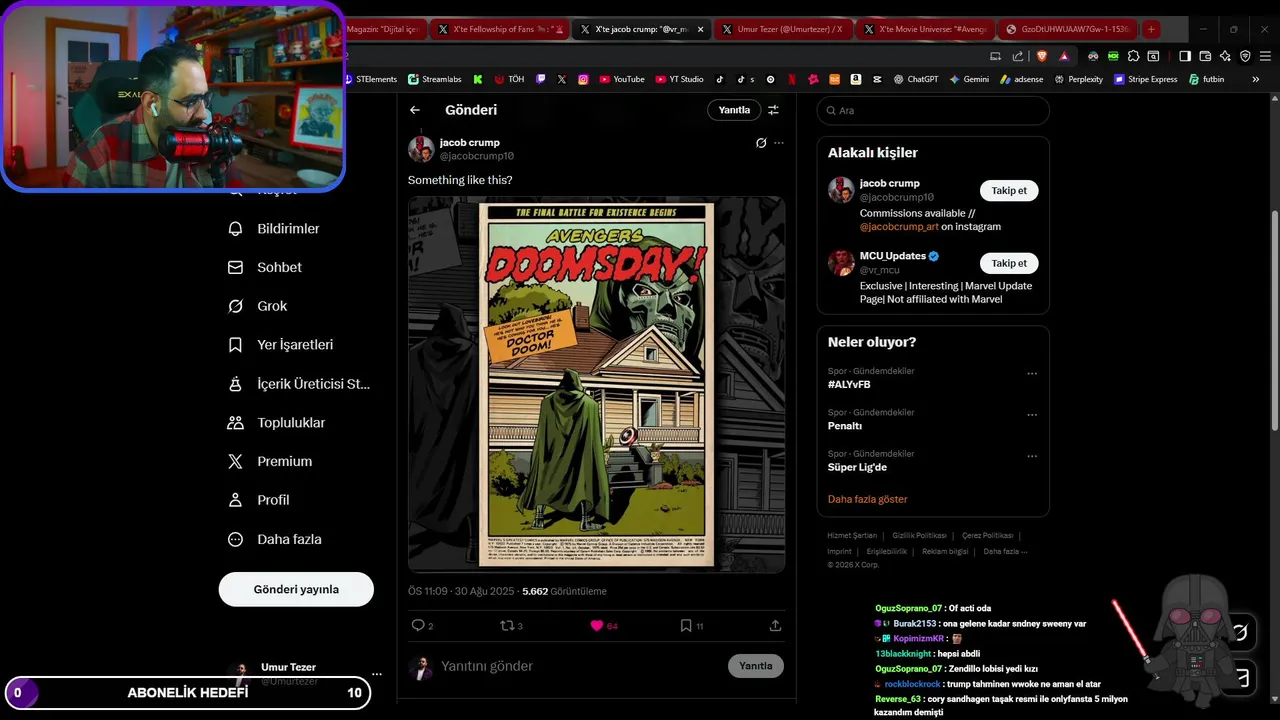
Task: Open @jacobcrump_art mention link
Action: 898,227
